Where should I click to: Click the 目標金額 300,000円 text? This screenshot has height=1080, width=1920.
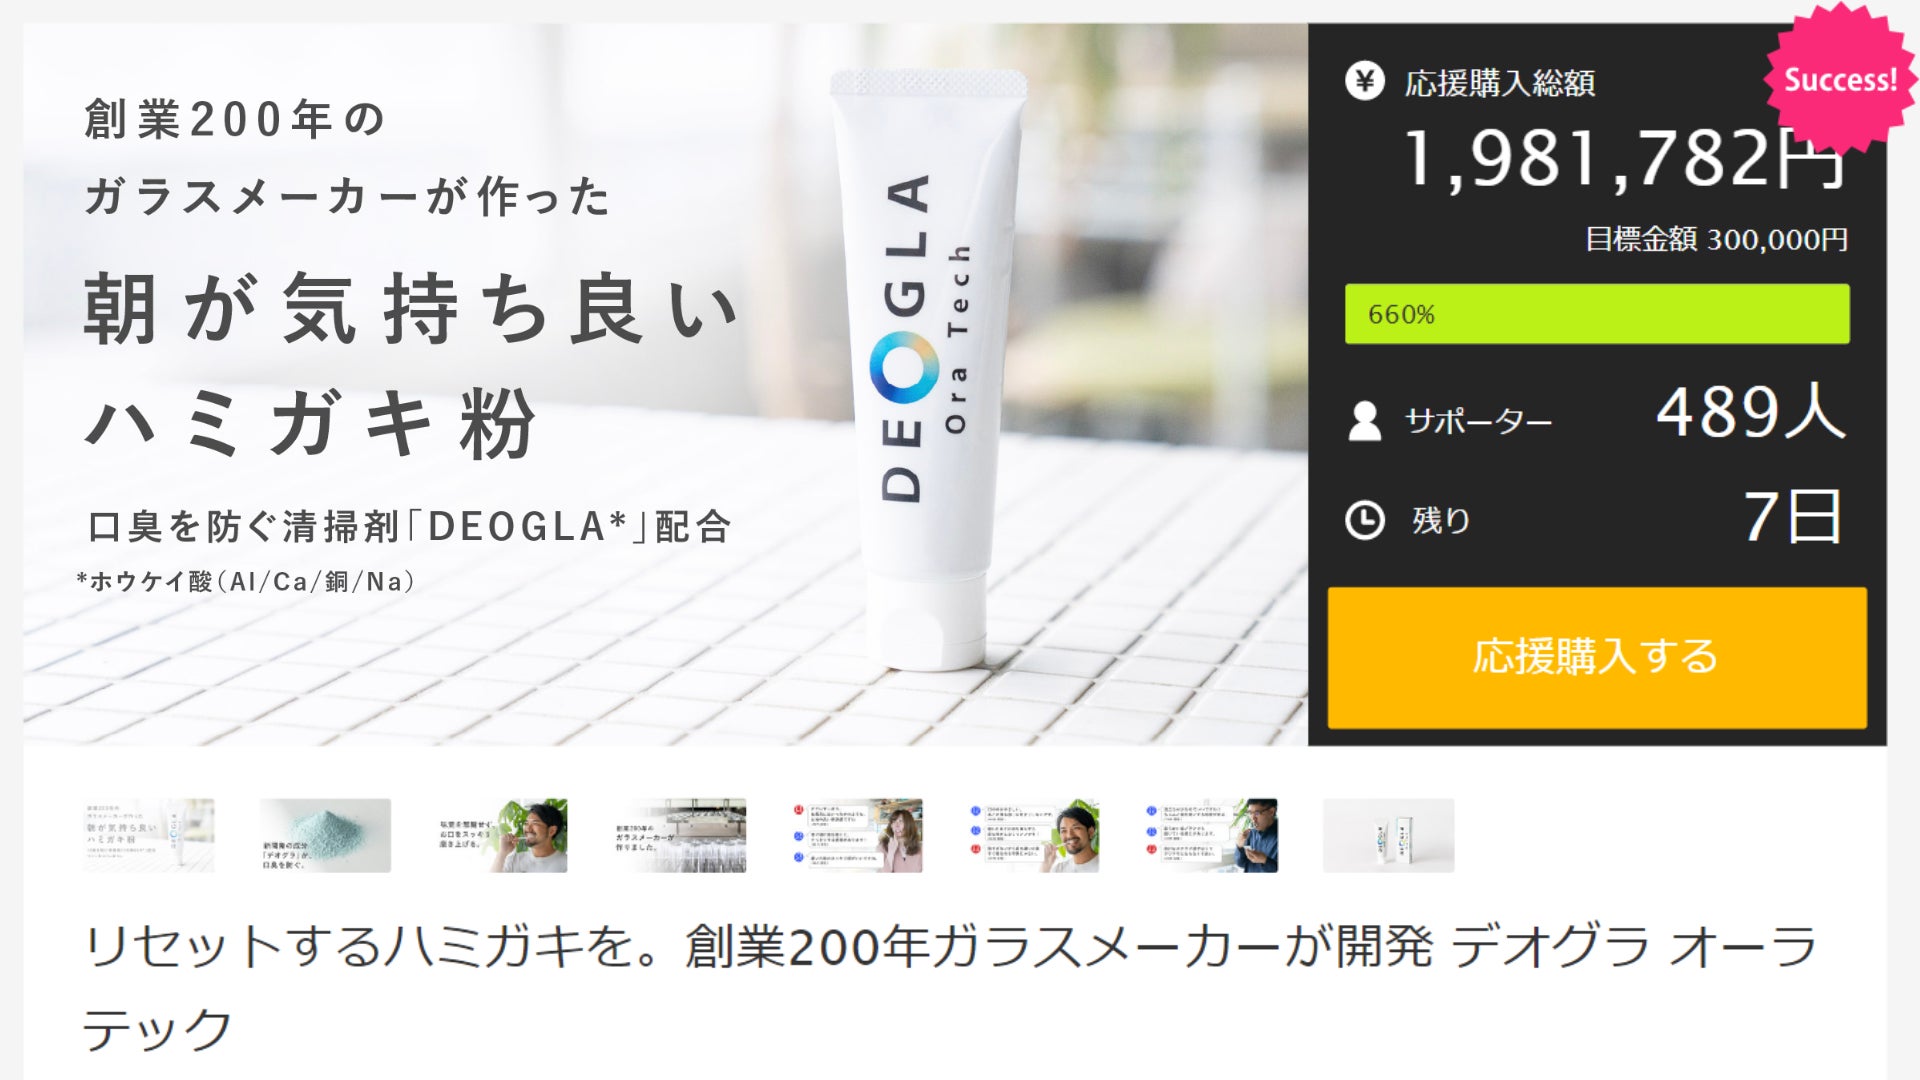click(x=1716, y=240)
